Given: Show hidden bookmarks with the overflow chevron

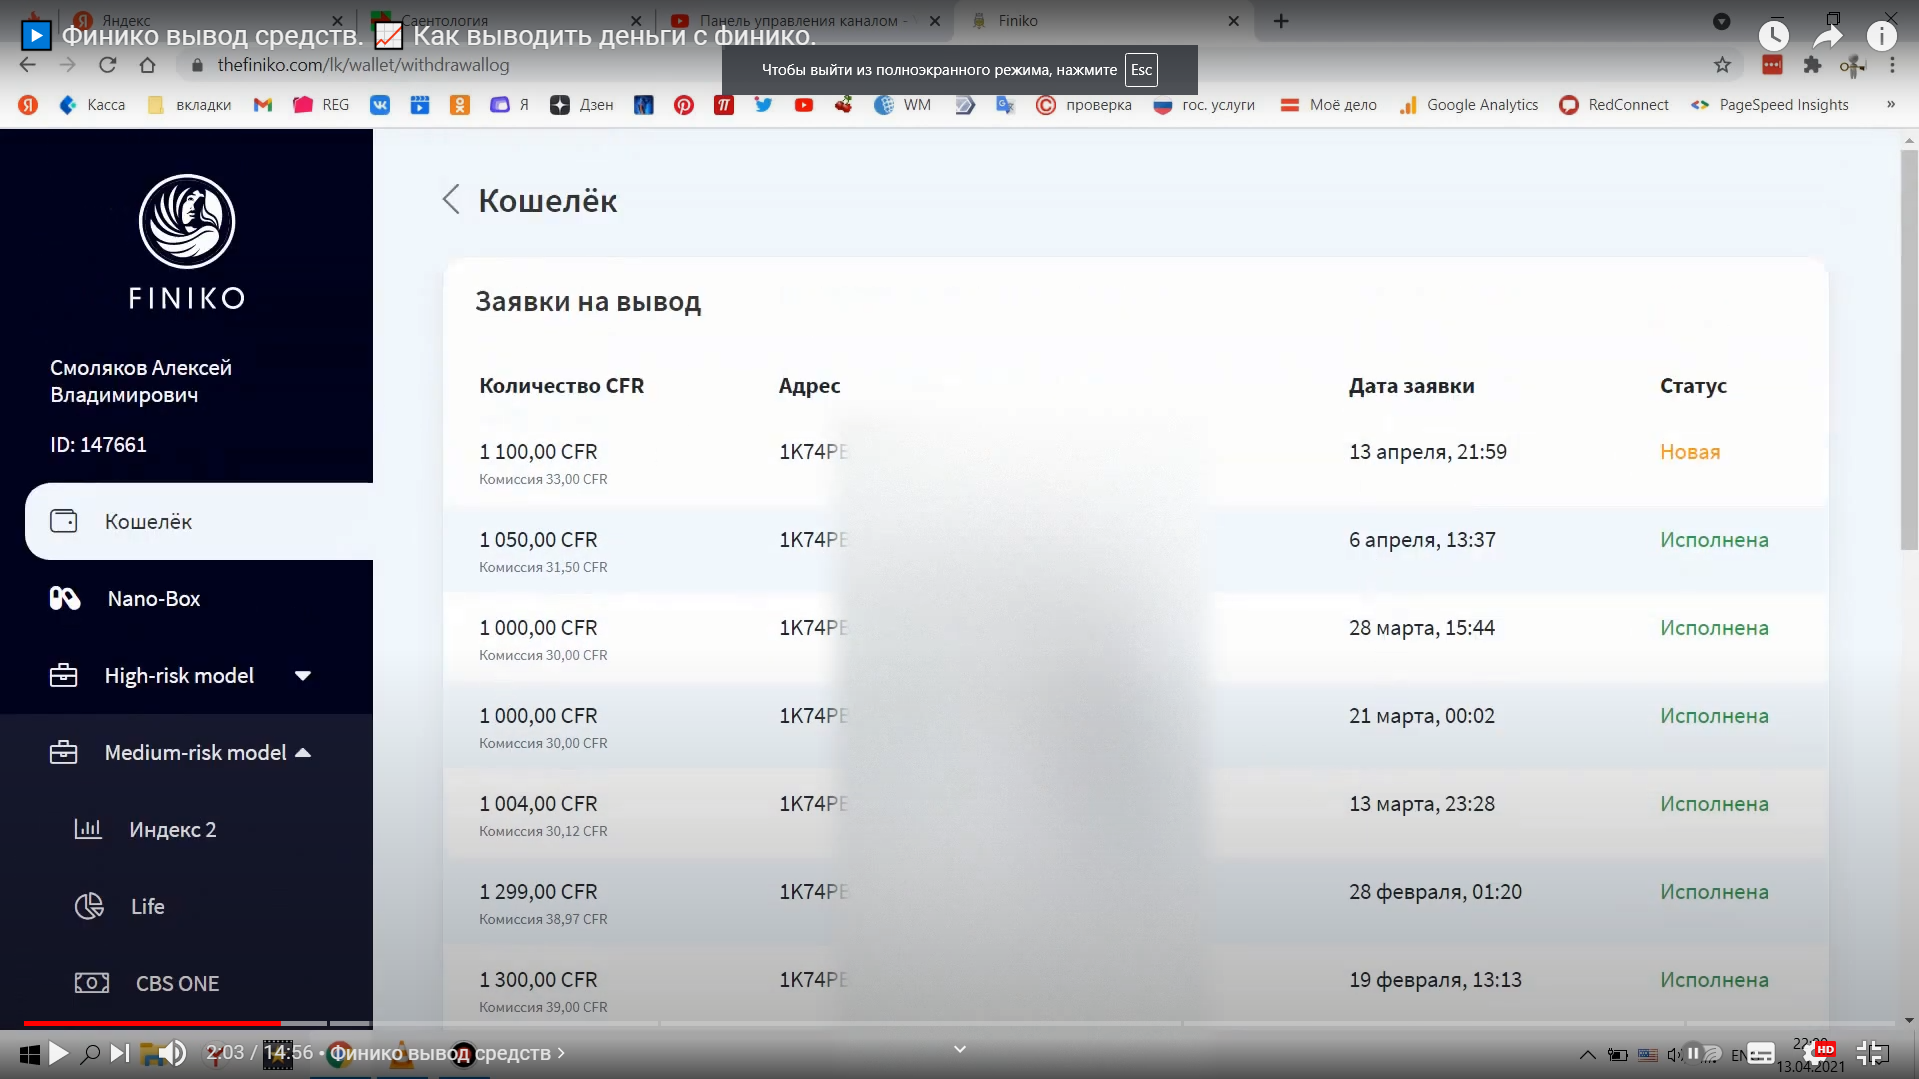Looking at the screenshot, I should (x=1891, y=105).
